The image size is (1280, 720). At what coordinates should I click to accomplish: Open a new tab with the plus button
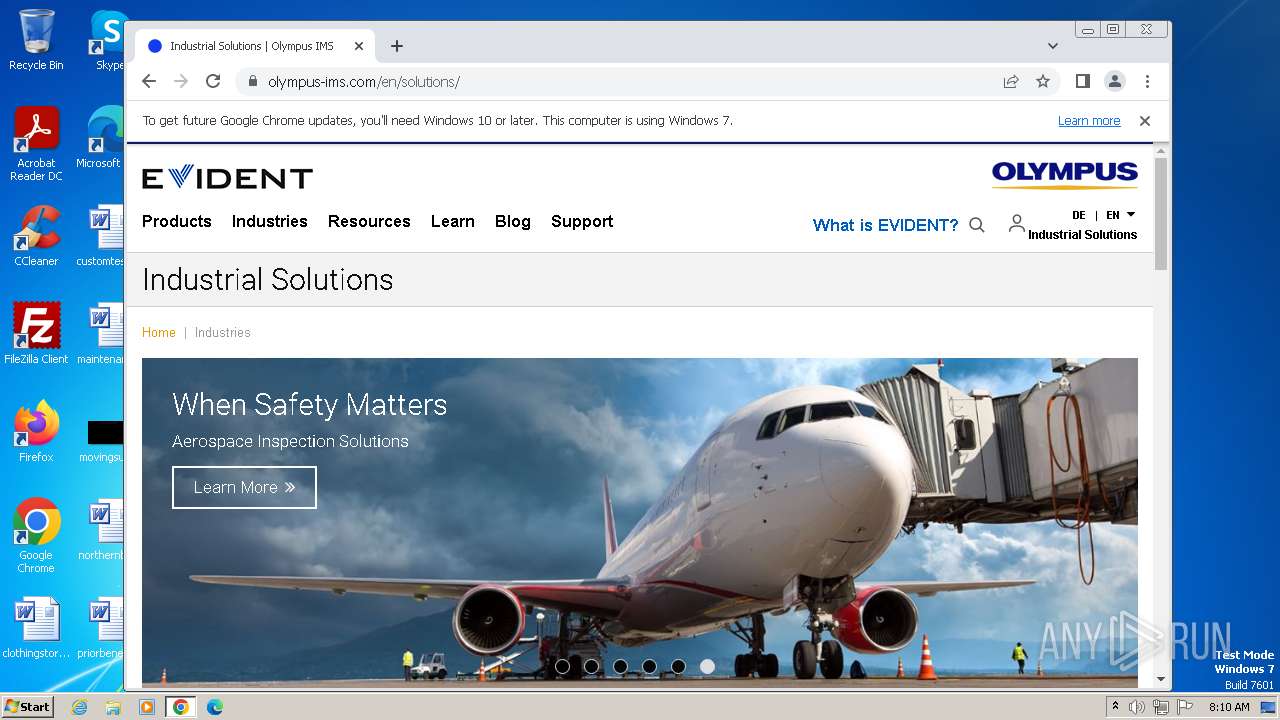click(x=397, y=46)
